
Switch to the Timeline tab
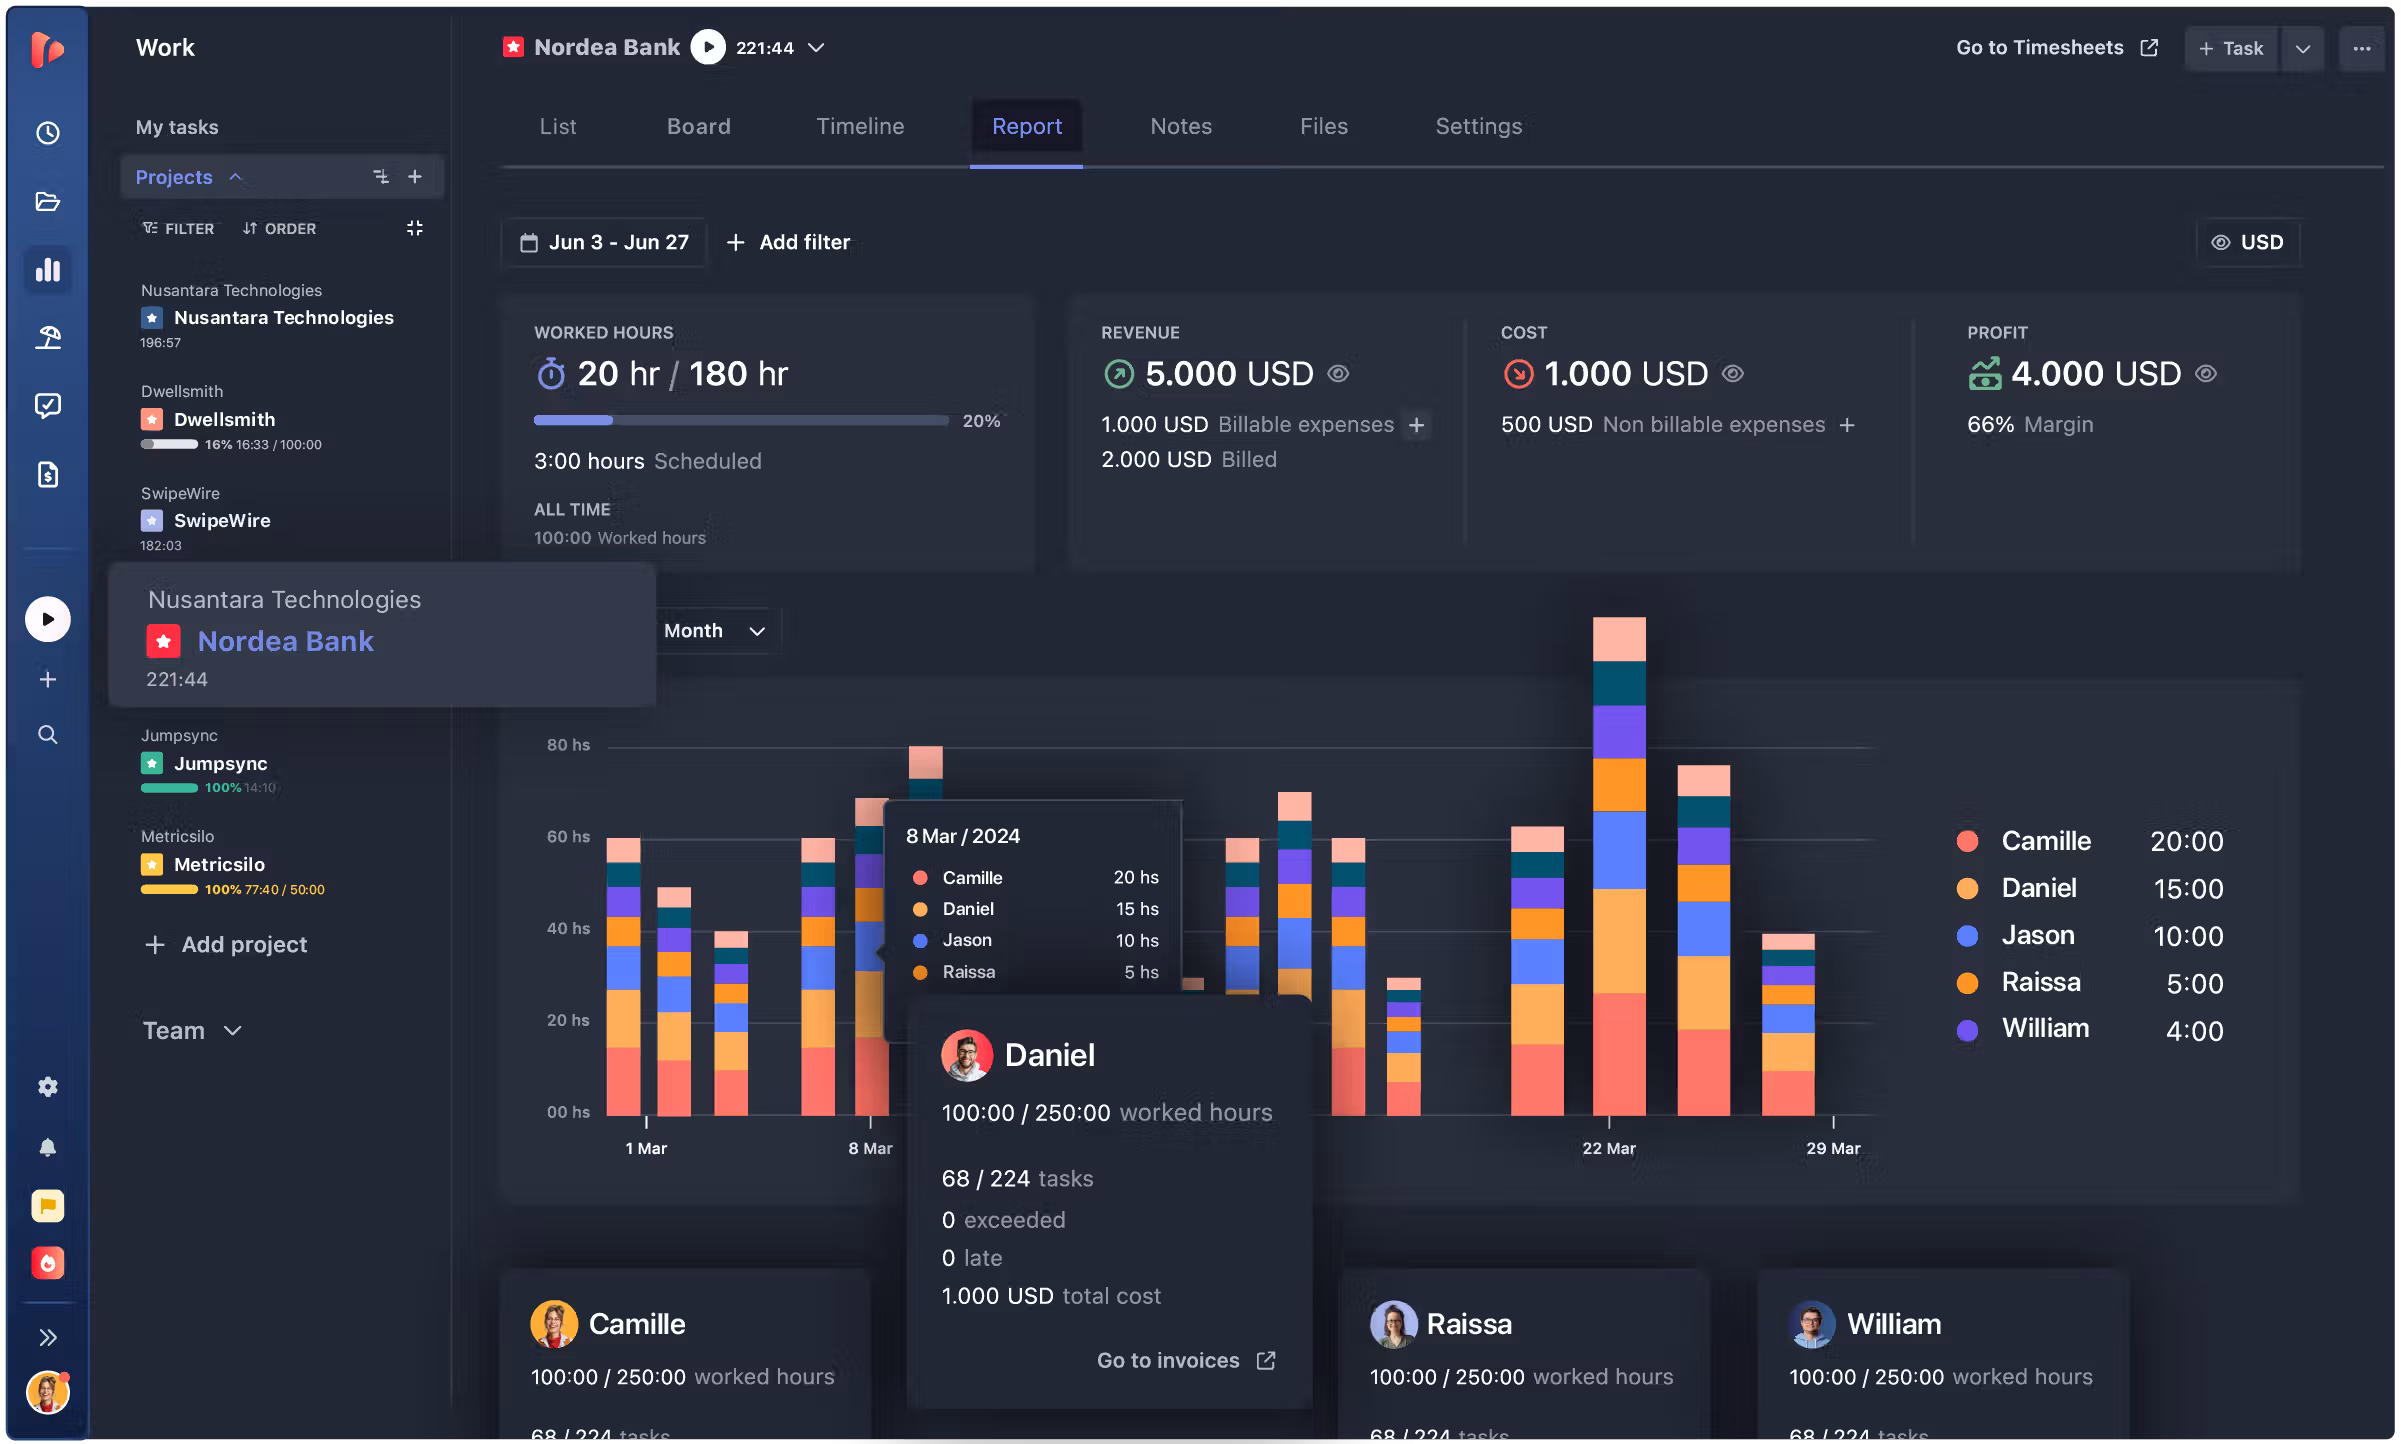click(x=860, y=126)
